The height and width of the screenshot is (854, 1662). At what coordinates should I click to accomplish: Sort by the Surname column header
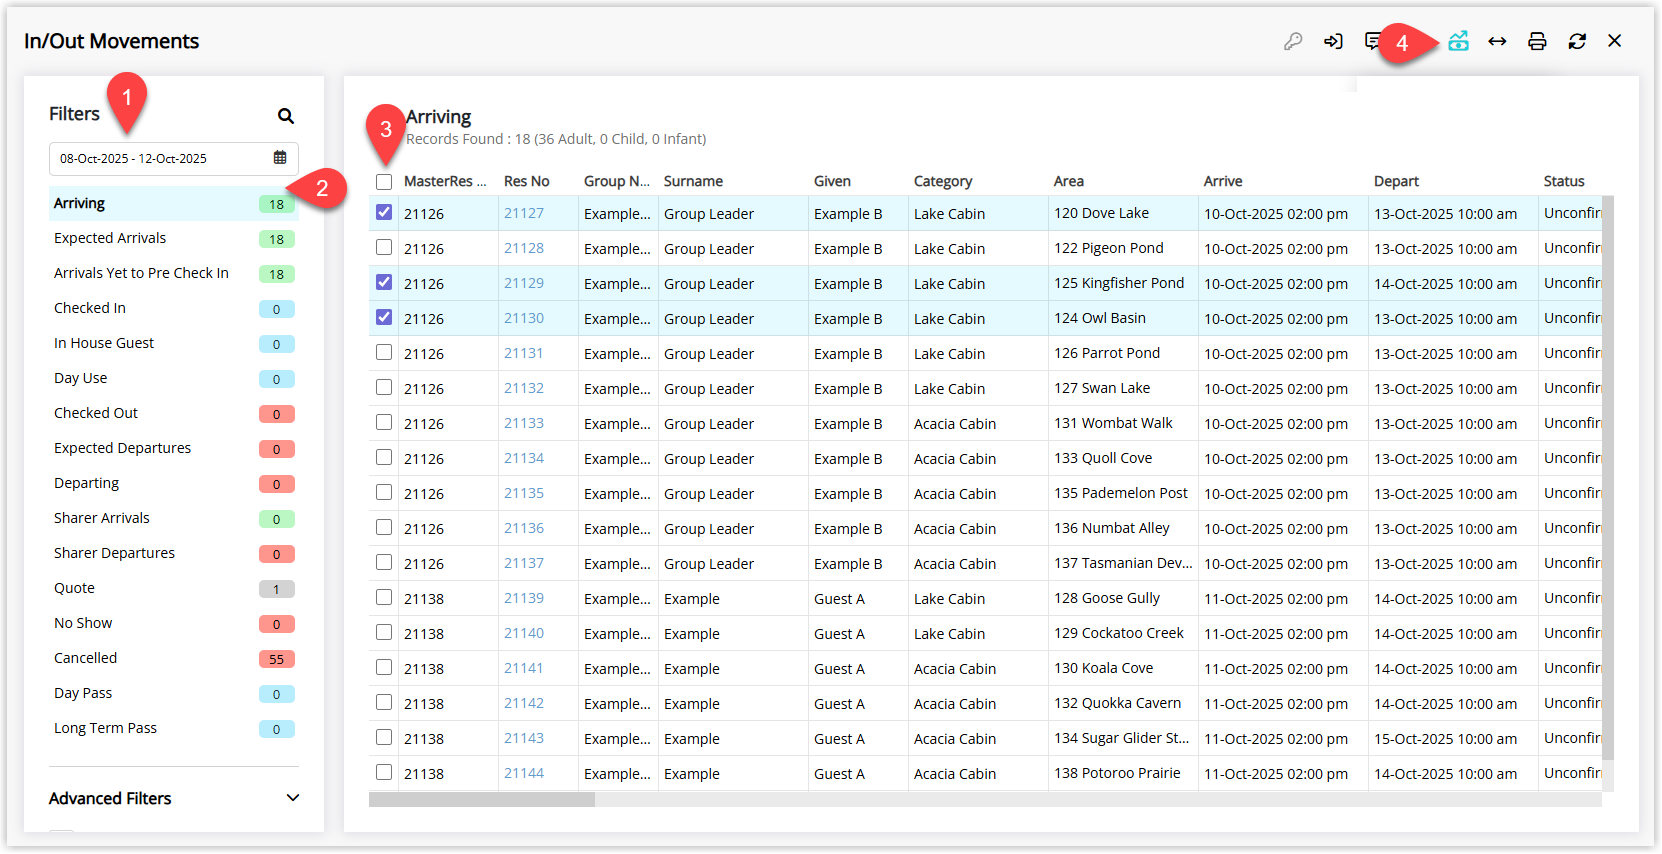point(693,181)
